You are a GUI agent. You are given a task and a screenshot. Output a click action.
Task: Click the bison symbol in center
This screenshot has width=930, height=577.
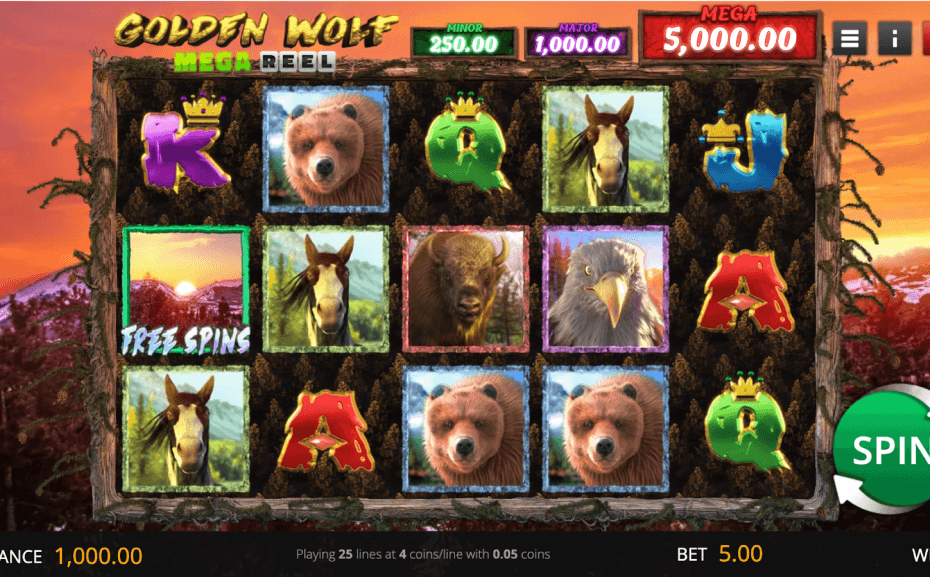(466, 289)
